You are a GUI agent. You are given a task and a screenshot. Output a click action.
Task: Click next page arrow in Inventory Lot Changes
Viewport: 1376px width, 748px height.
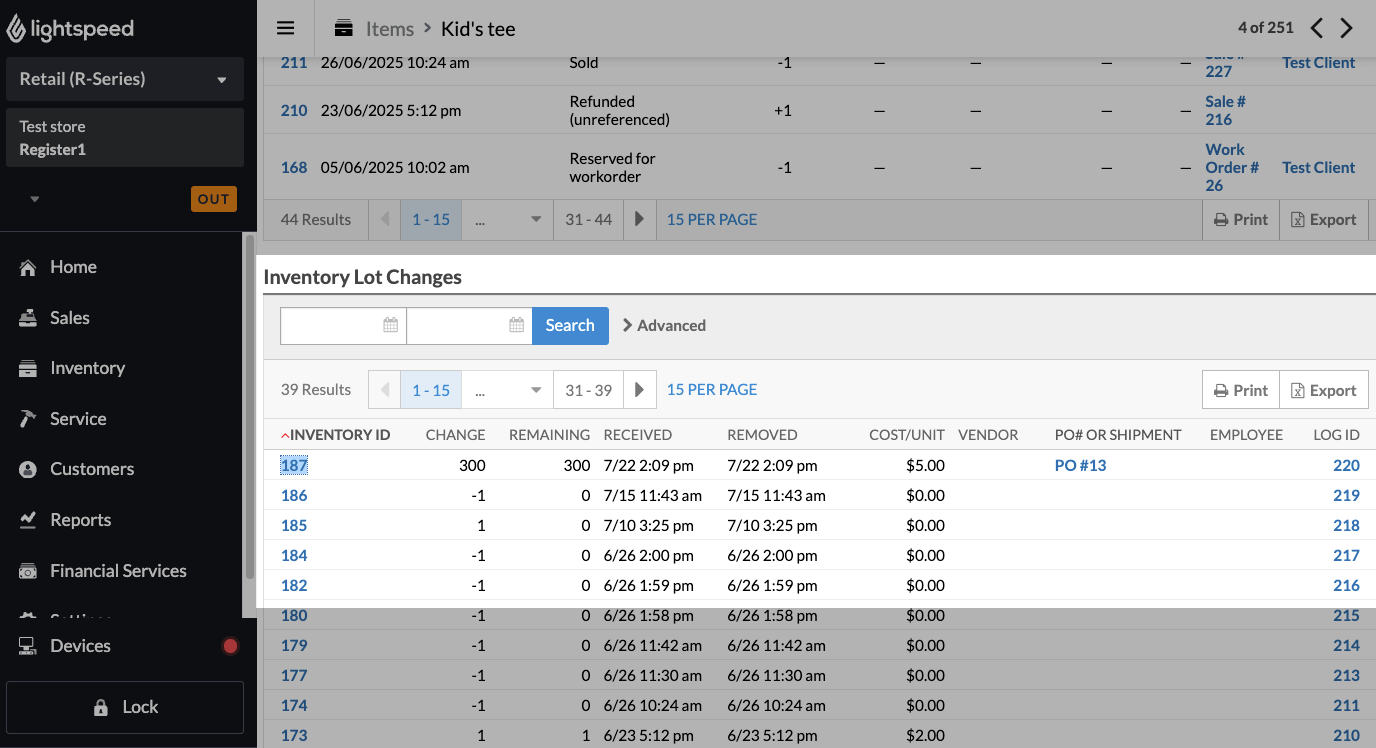[639, 390]
